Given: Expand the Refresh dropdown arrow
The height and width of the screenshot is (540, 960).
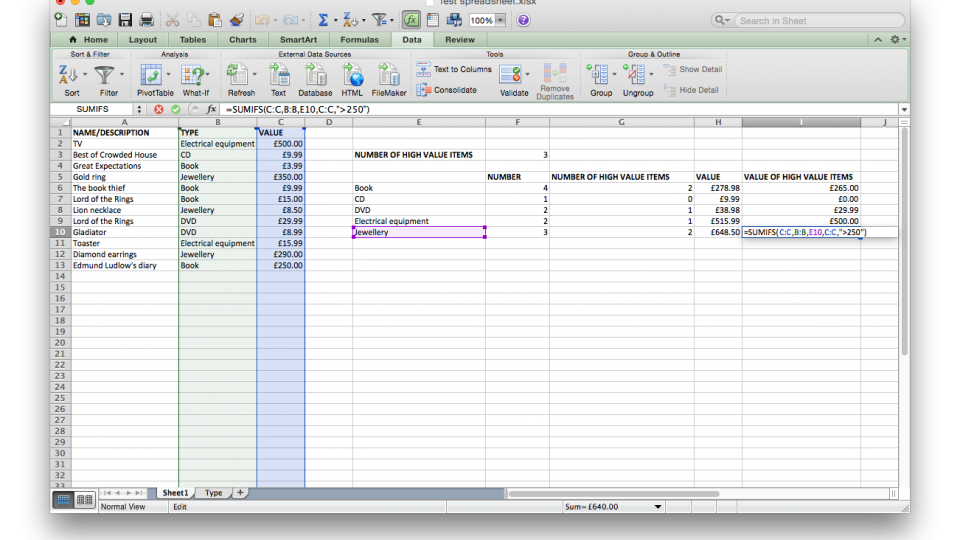Looking at the screenshot, I should 255,75.
